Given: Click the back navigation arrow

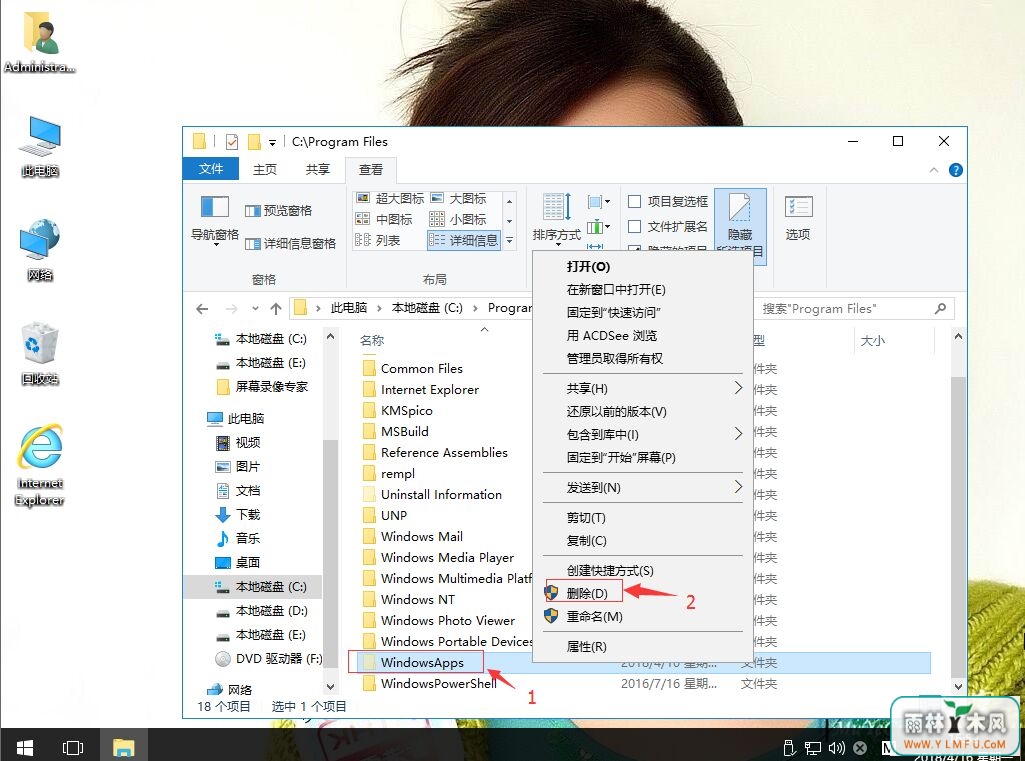Looking at the screenshot, I should pos(202,309).
